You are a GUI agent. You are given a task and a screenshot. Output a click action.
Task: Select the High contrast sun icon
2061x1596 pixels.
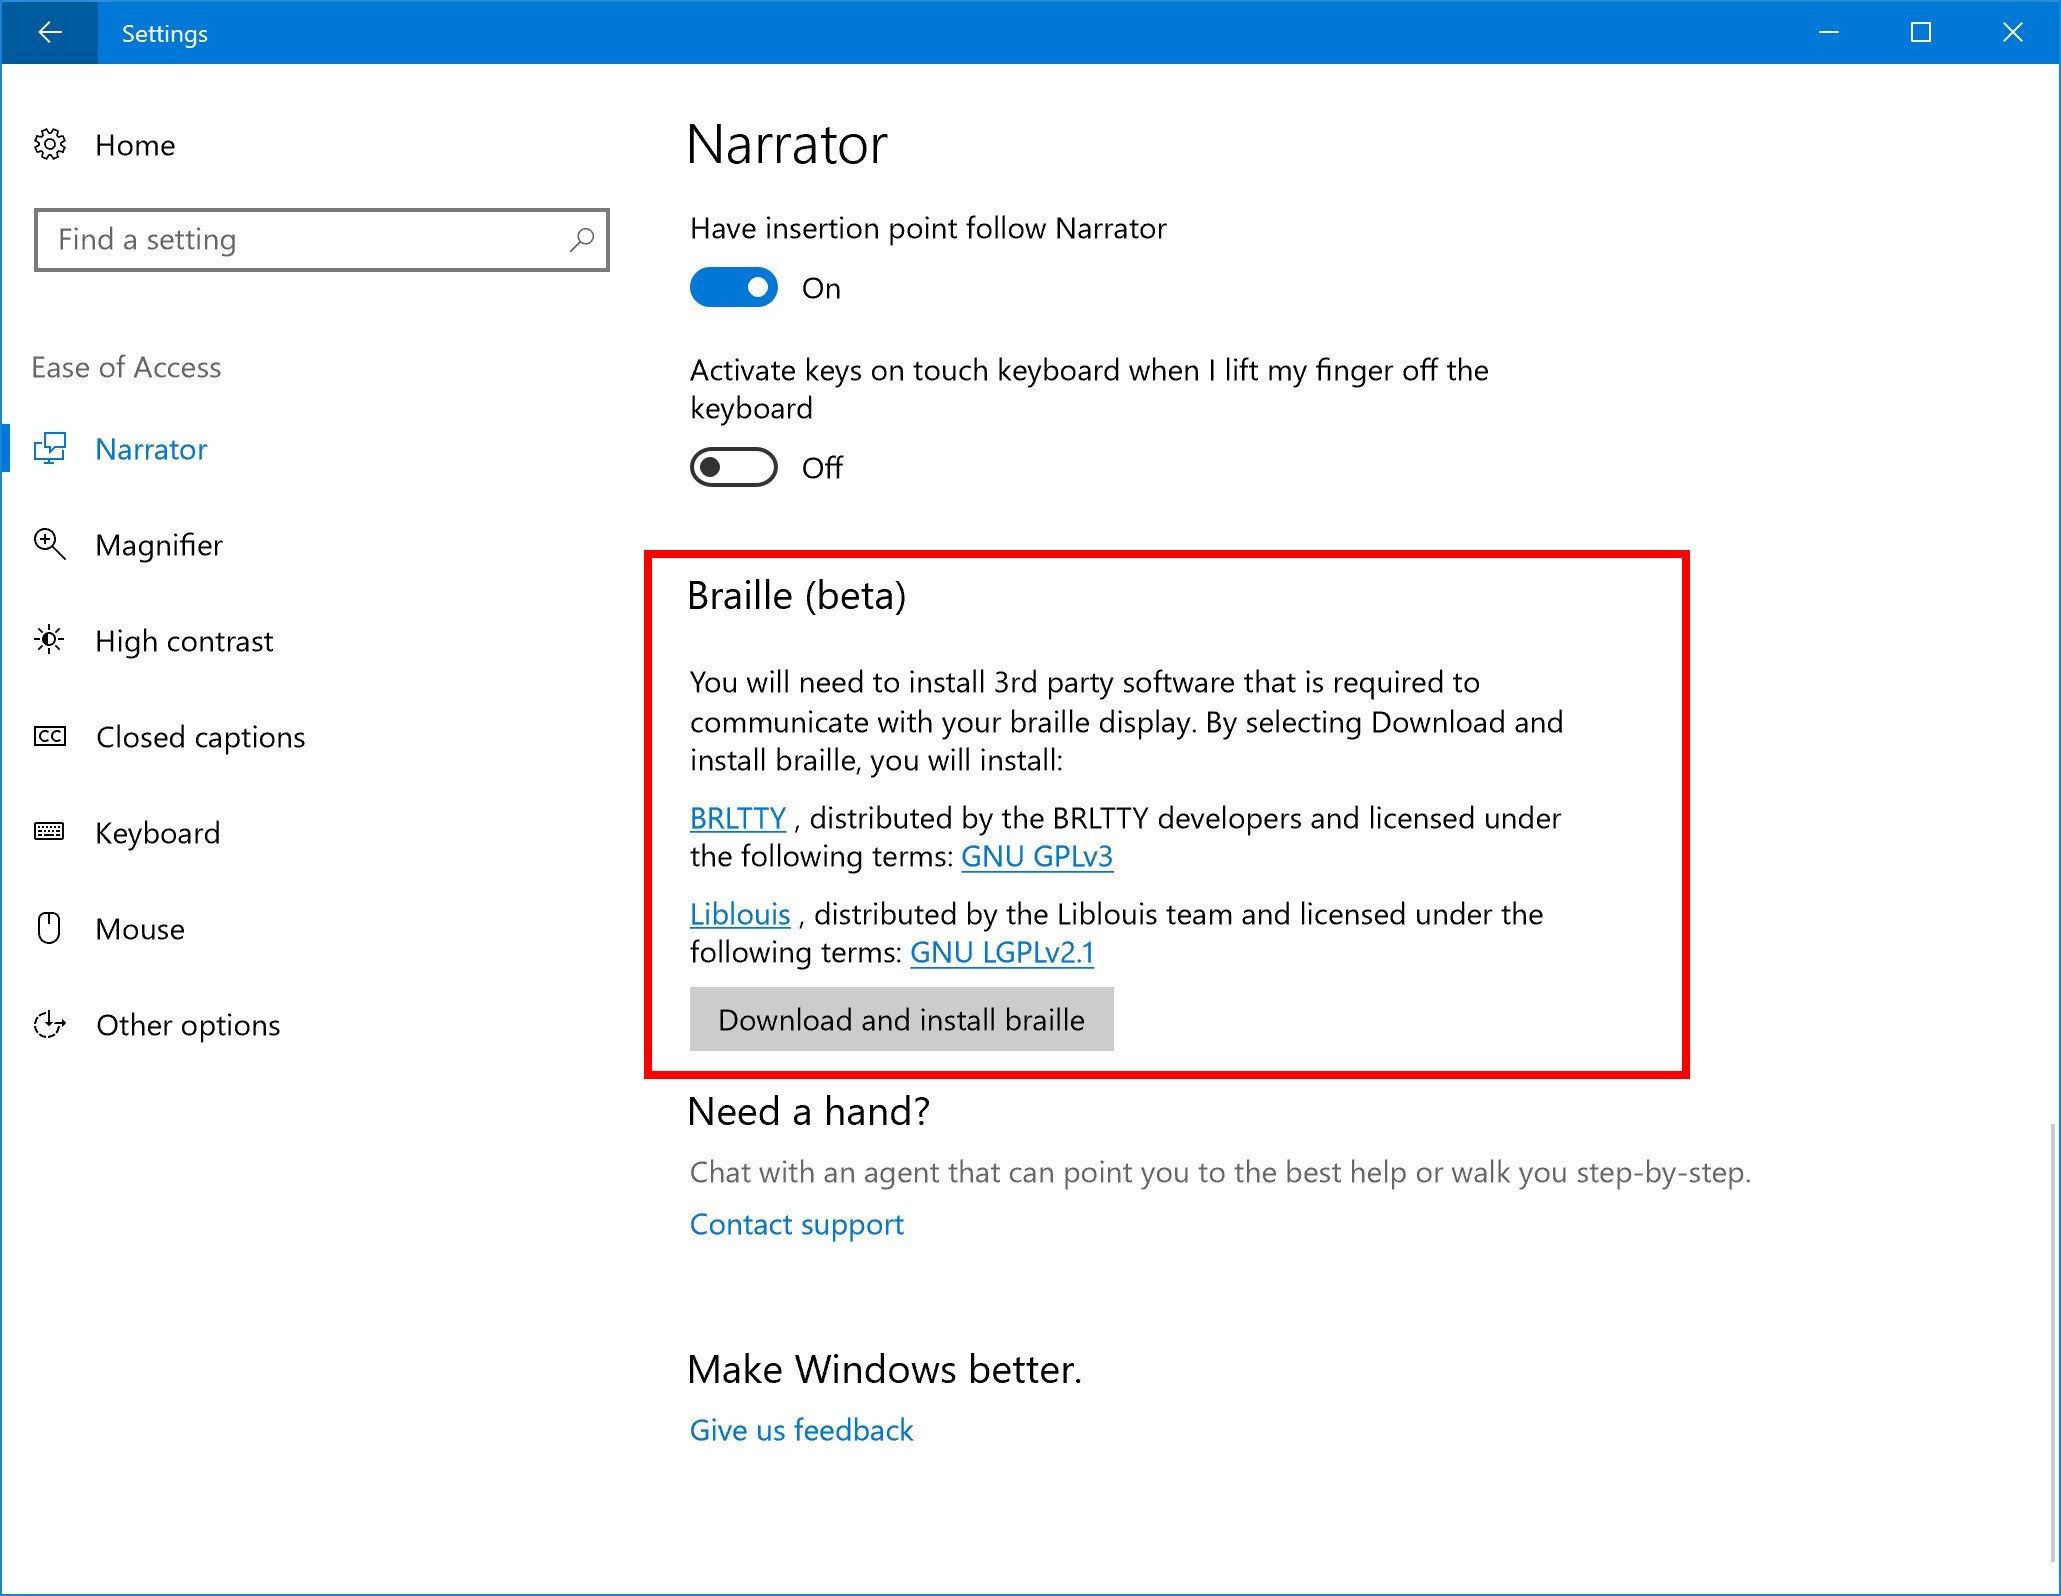coord(48,640)
